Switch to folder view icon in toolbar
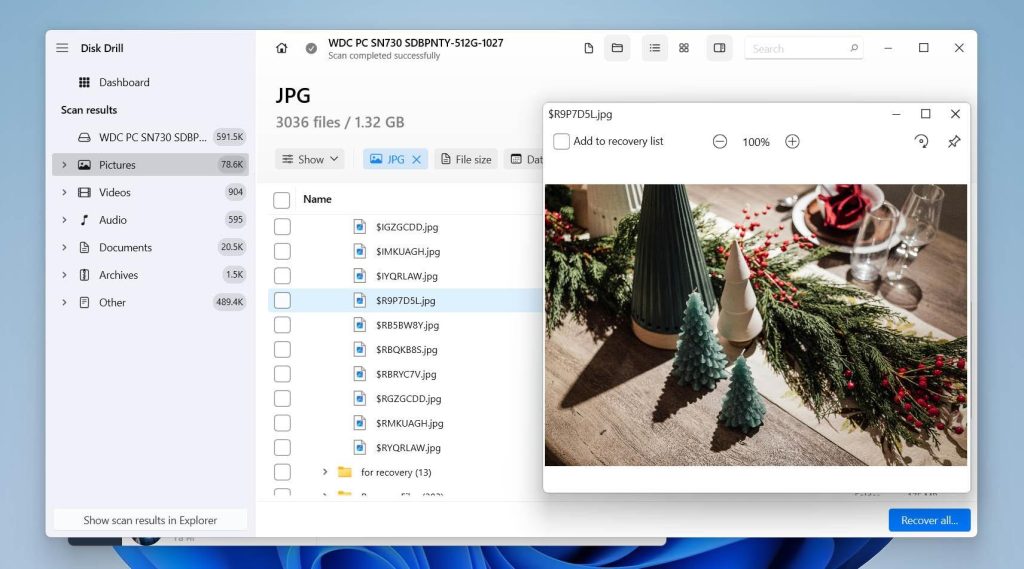Viewport: 1024px width, 569px height. [x=617, y=48]
